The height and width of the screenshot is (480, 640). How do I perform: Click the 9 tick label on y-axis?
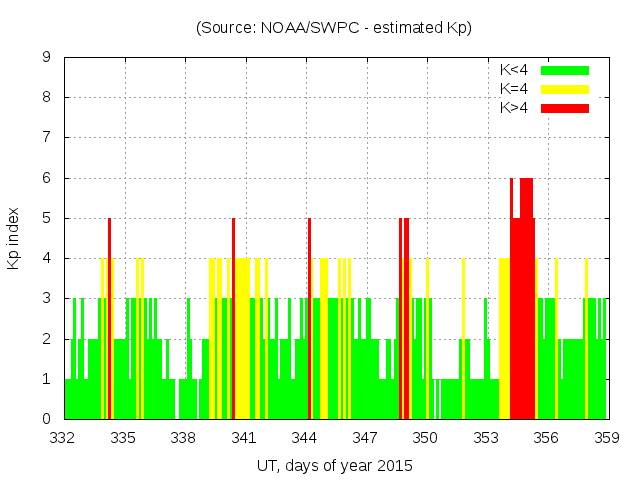[46, 57]
